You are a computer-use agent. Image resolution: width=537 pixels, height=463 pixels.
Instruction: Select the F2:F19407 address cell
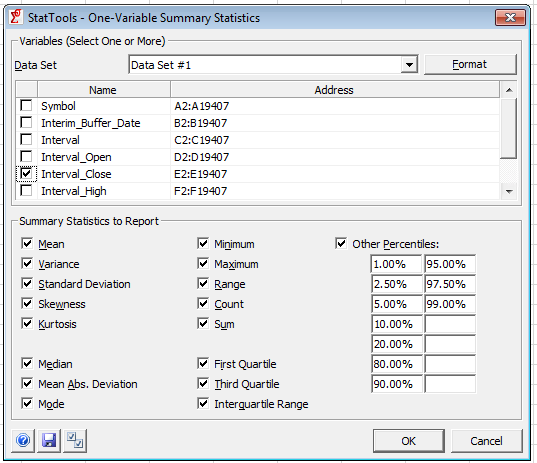point(335,191)
